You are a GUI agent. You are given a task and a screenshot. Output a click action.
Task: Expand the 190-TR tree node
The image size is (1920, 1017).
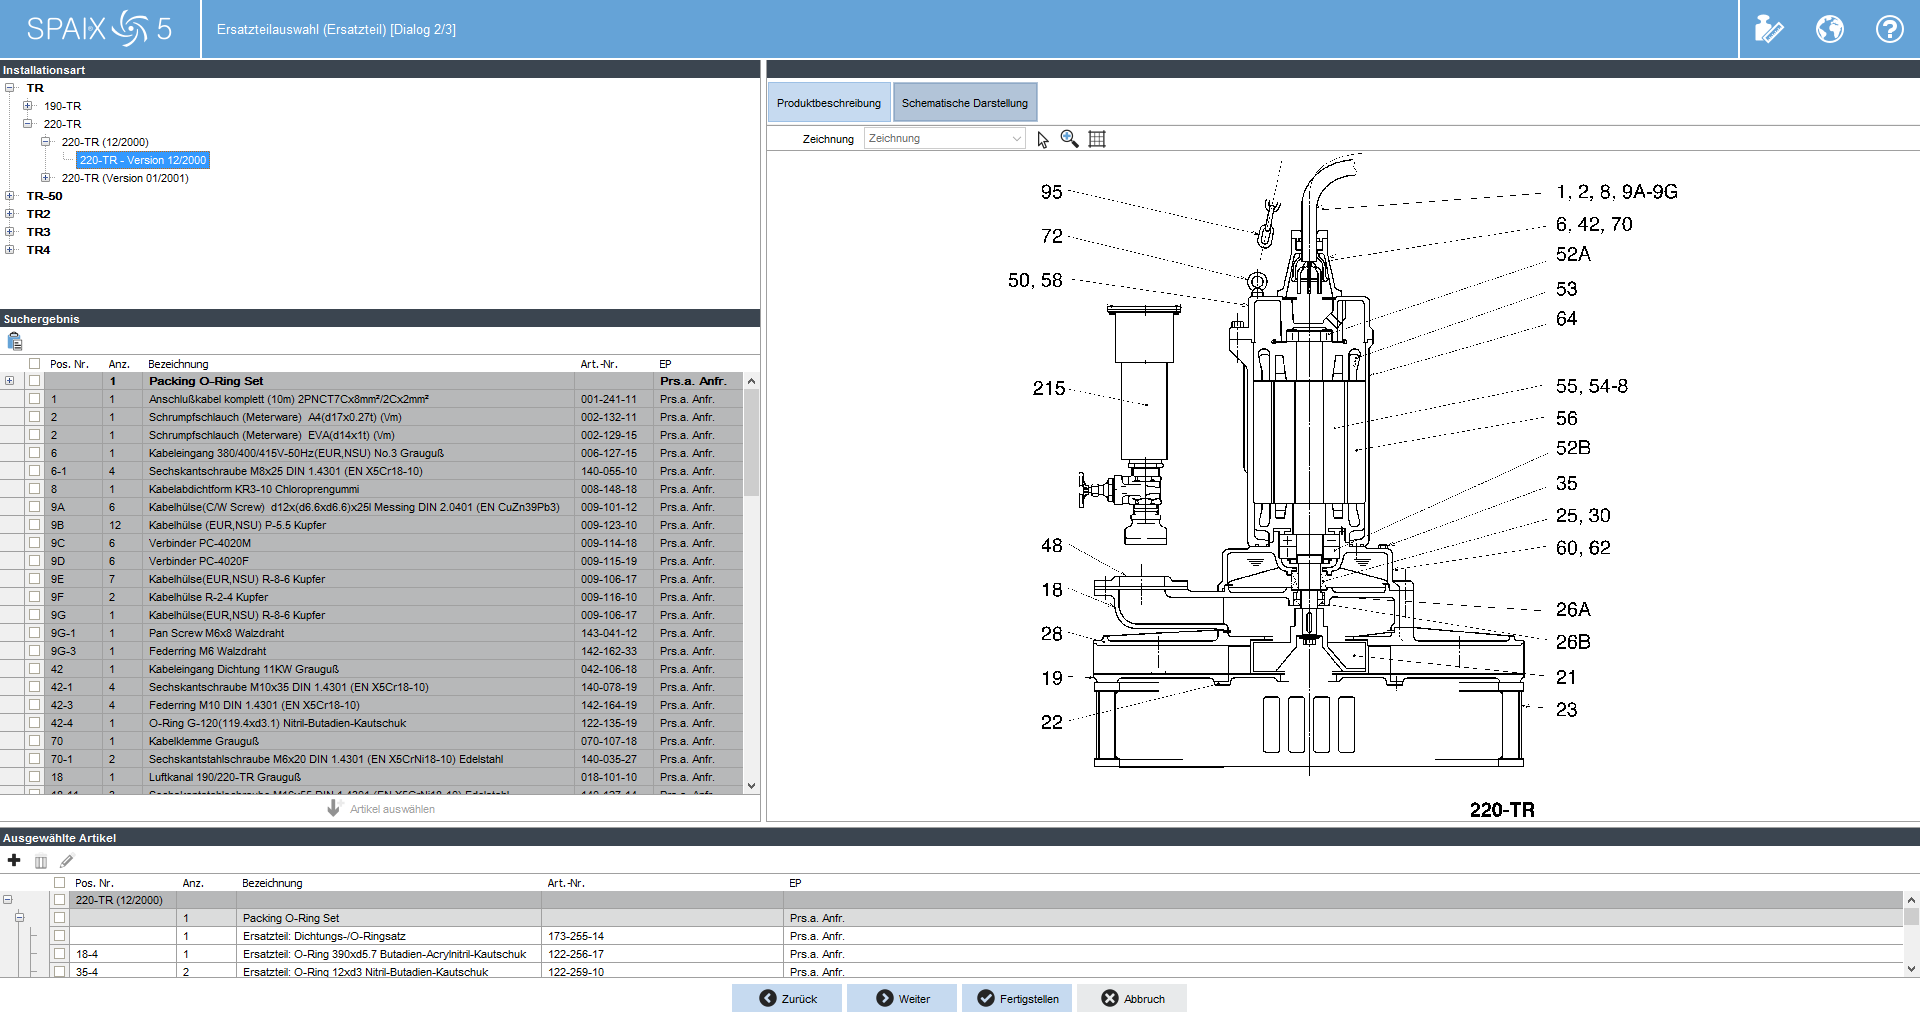click(x=28, y=106)
